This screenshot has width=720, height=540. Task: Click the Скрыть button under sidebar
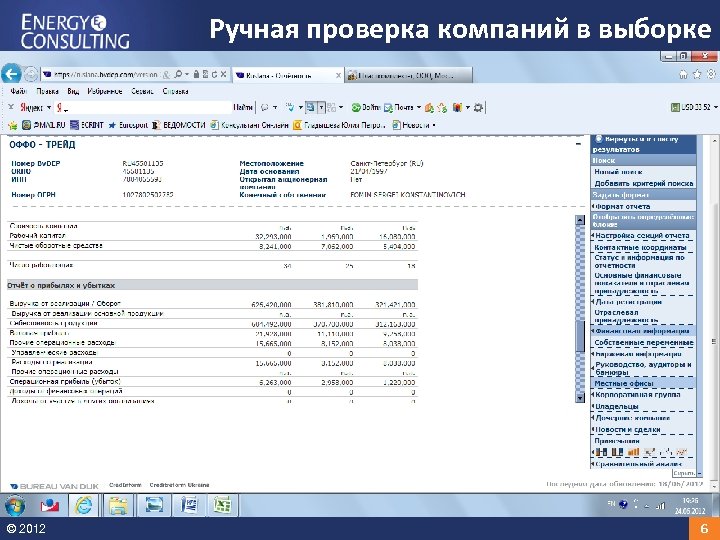point(684,473)
